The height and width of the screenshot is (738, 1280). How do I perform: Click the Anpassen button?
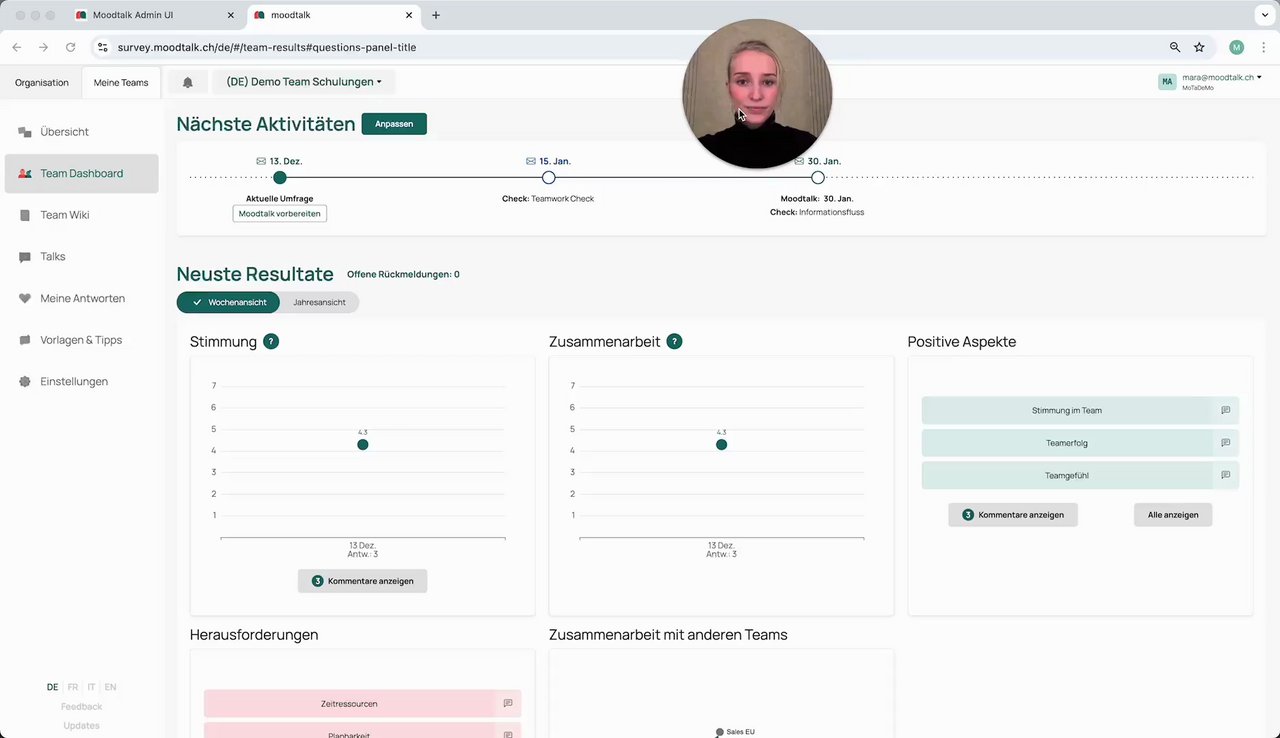tap(394, 124)
